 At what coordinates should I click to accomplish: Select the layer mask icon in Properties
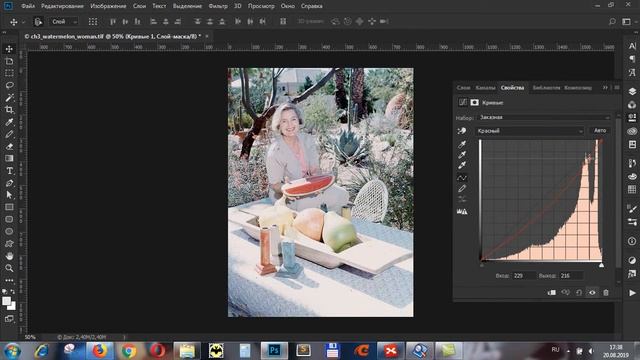tap(474, 102)
